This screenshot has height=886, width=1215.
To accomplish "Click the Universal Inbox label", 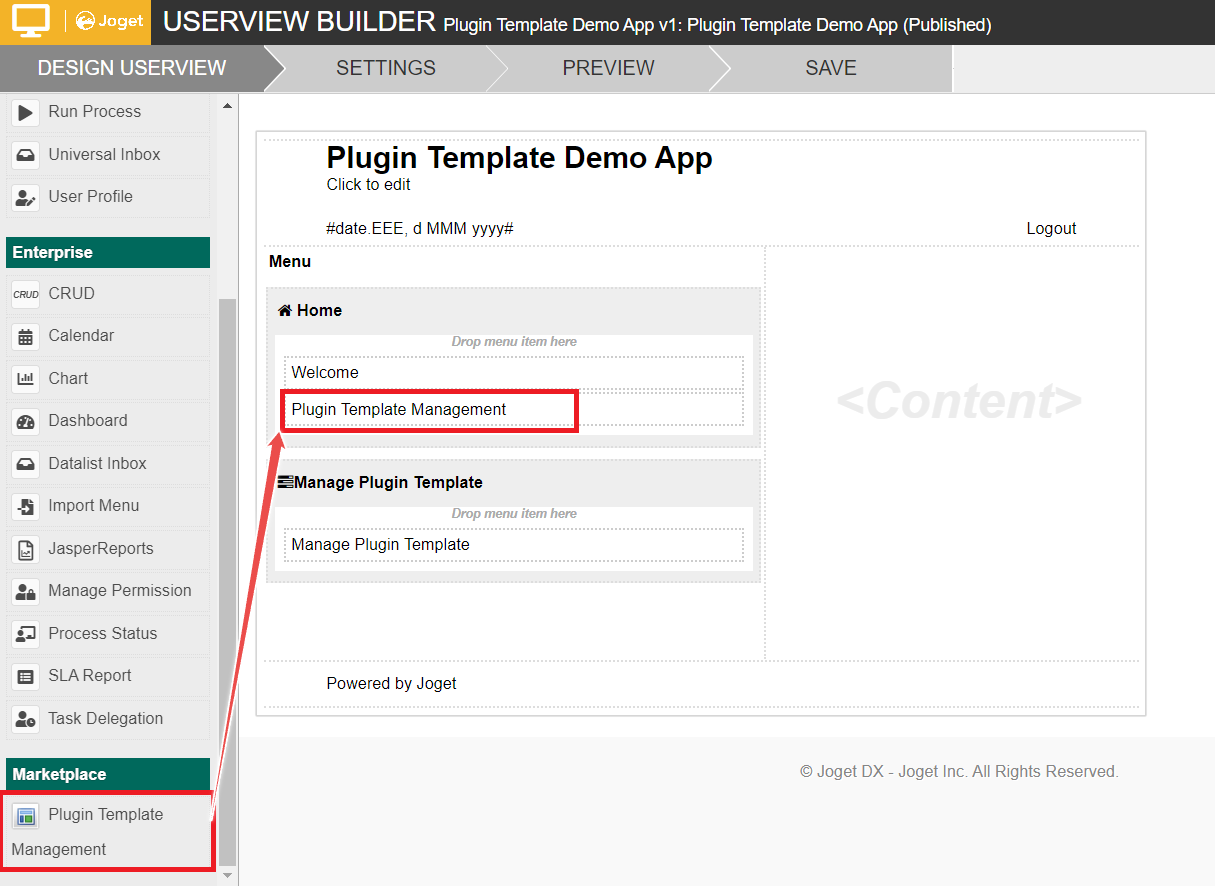I will point(104,155).
